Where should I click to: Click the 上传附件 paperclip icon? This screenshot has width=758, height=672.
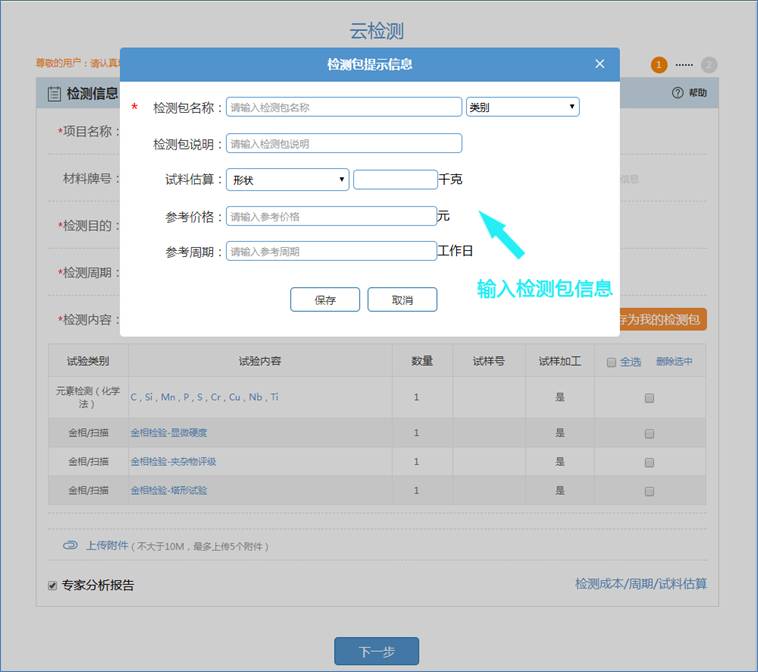(70, 545)
